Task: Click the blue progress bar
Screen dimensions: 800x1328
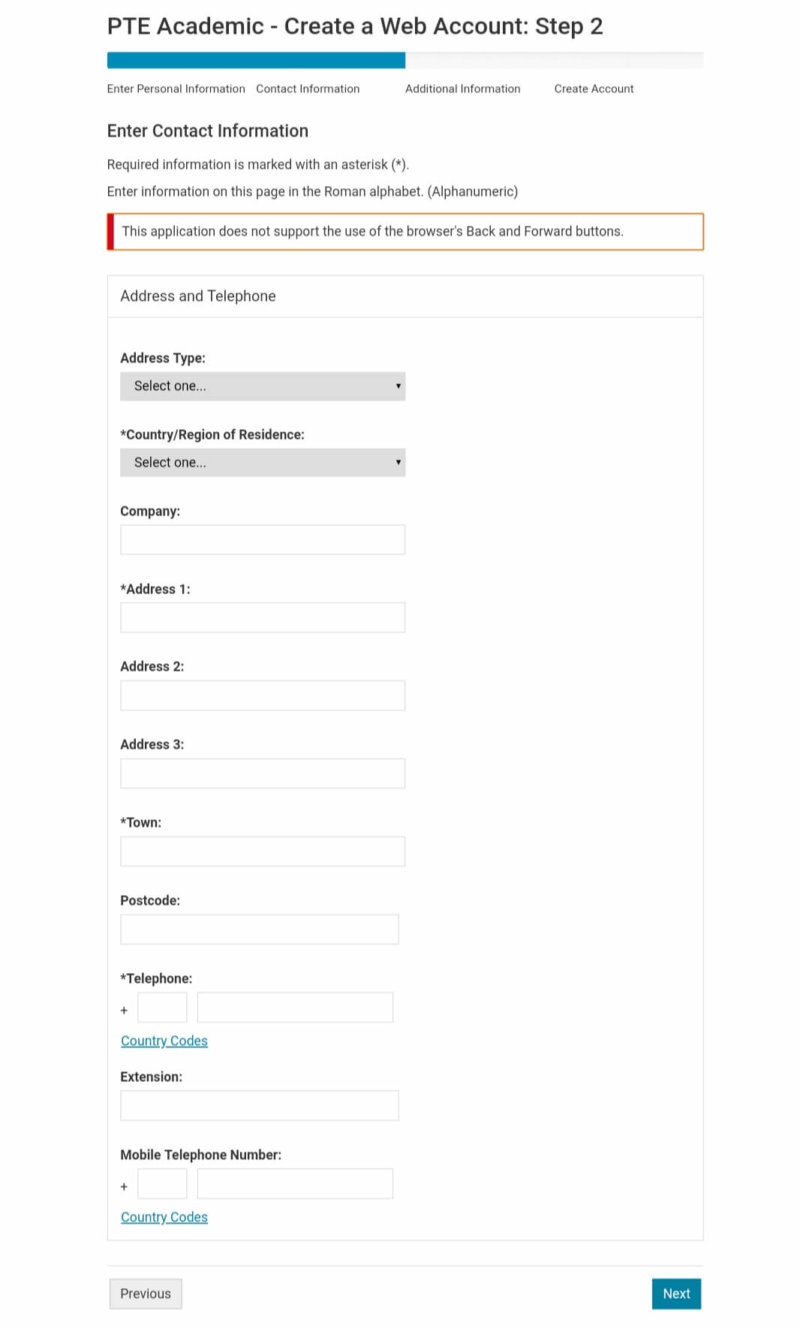Action: [x=255, y=60]
